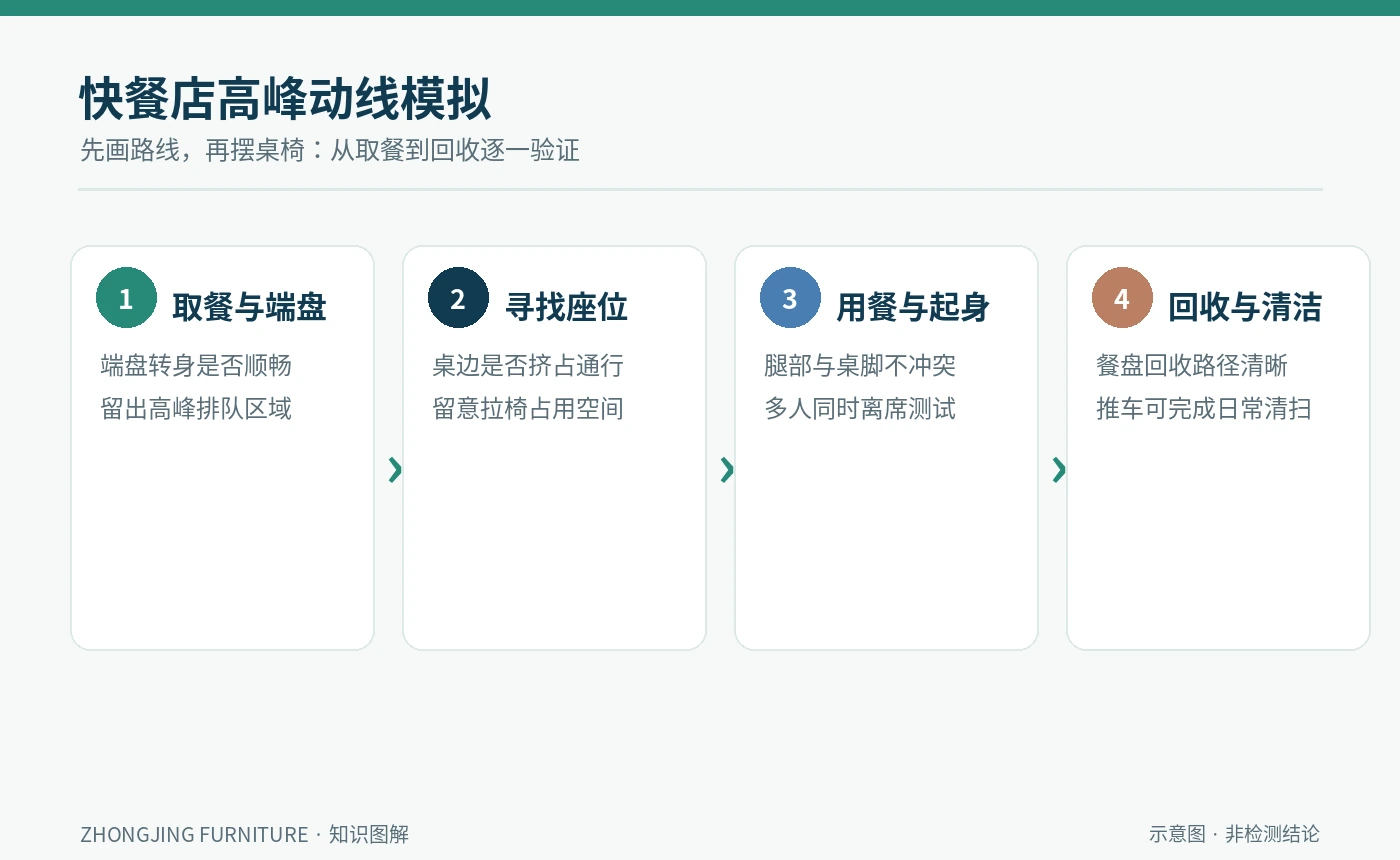Screen dimensions: 1400x860
Task: Click the footer note 示意图 · 非检测结论
Action: 1234,834
